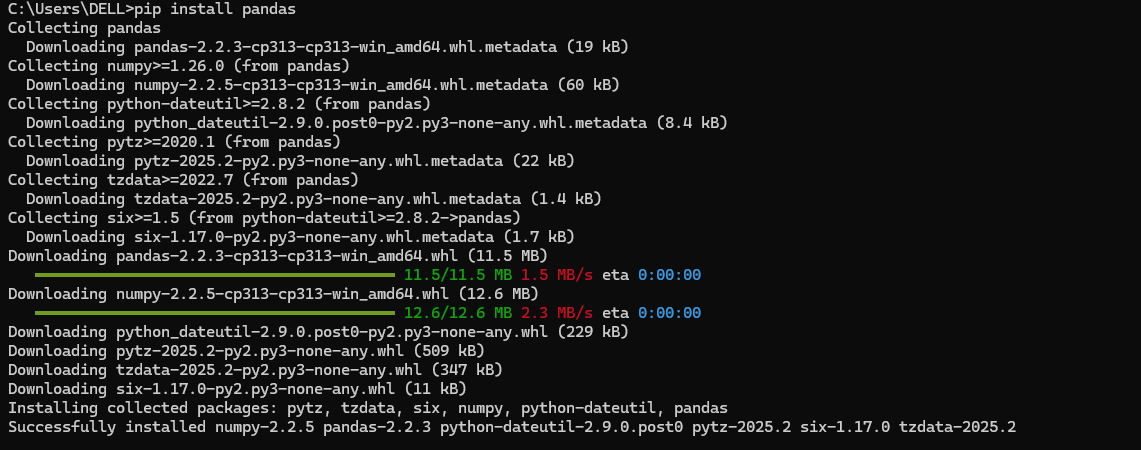Click the pandas-2.2.3 whl.metadata filename
The image size is (1141, 450).
point(346,47)
